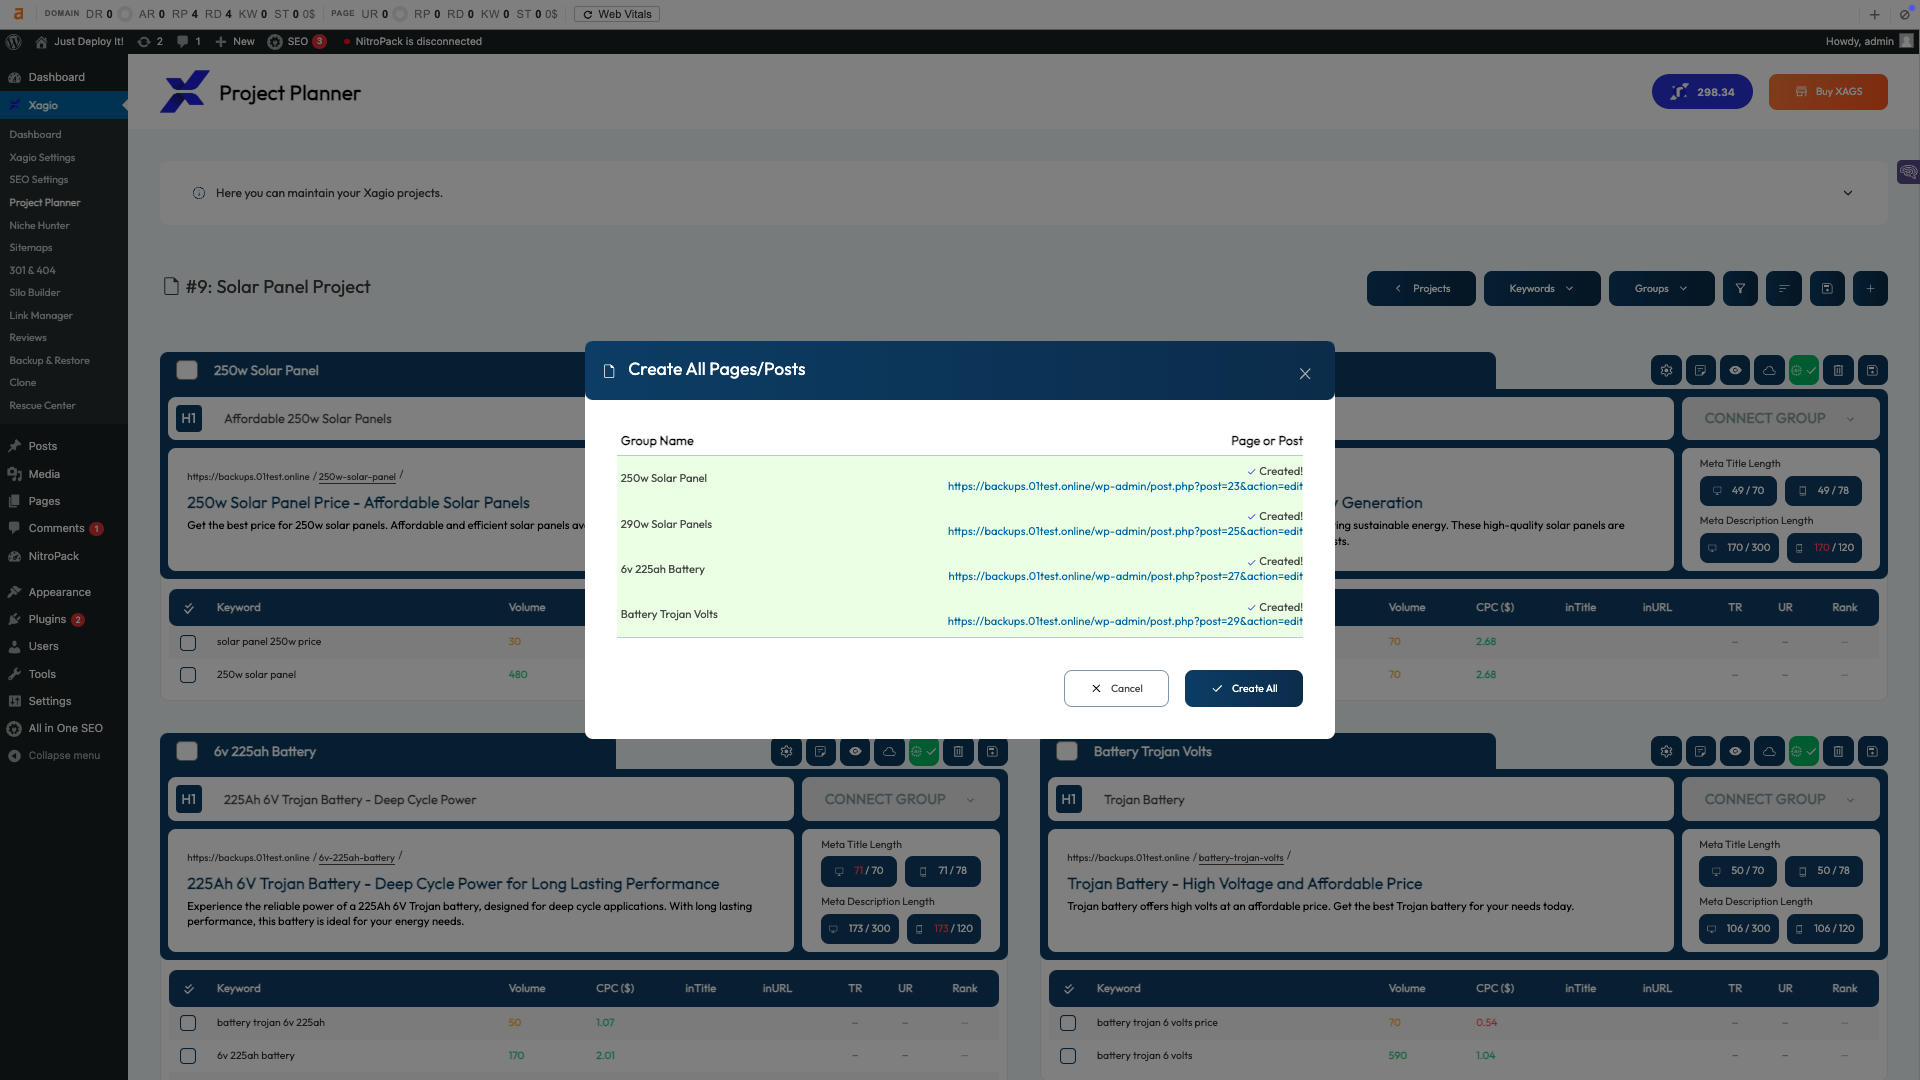Click trash icon on the top right group toolbar

coord(1838,370)
